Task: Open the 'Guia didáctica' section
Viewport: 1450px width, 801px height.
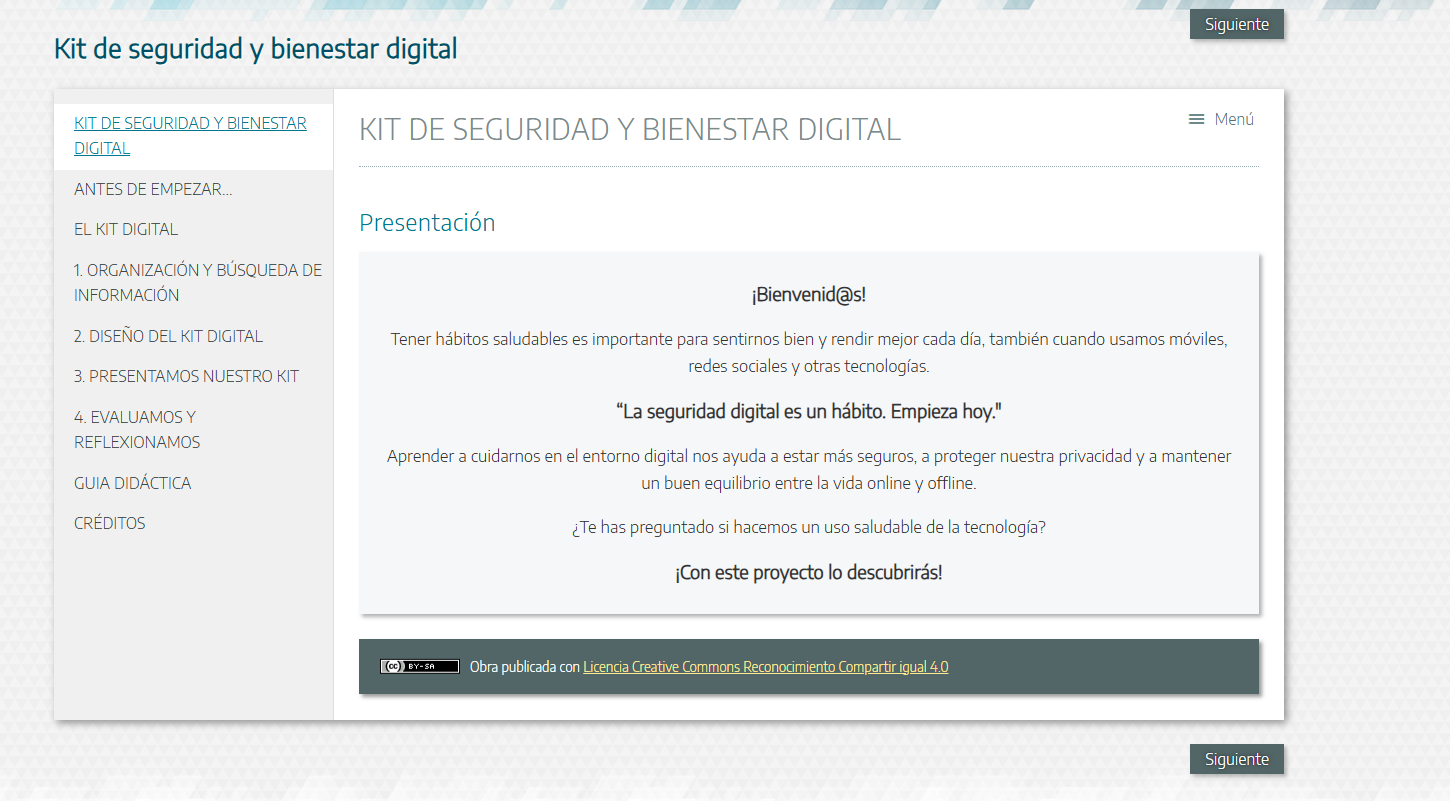Action: tap(132, 483)
